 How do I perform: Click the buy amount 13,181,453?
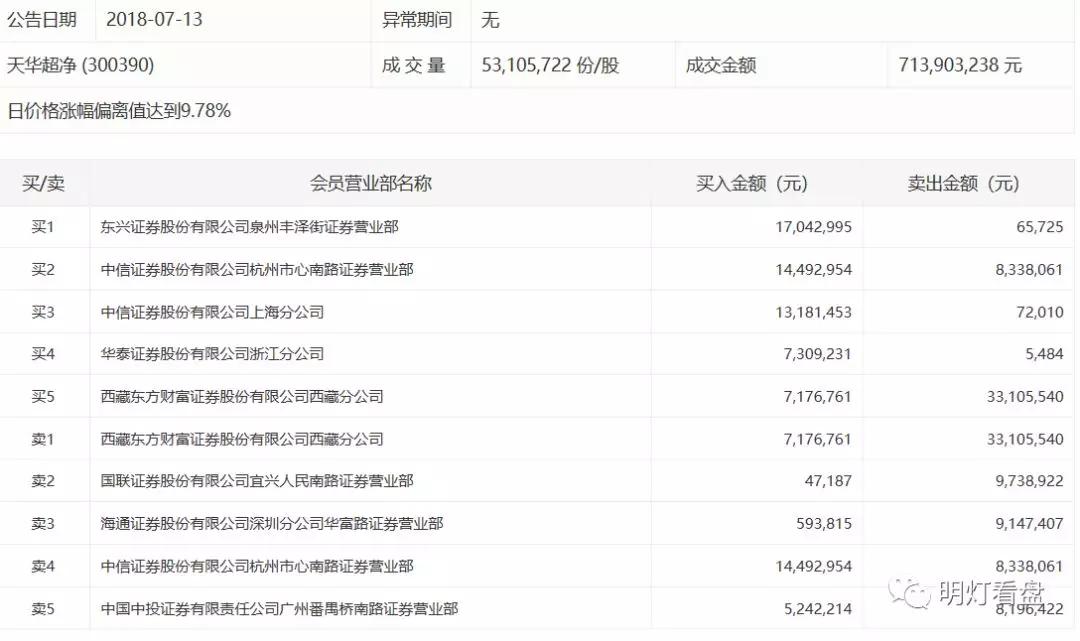pos(813,312)
